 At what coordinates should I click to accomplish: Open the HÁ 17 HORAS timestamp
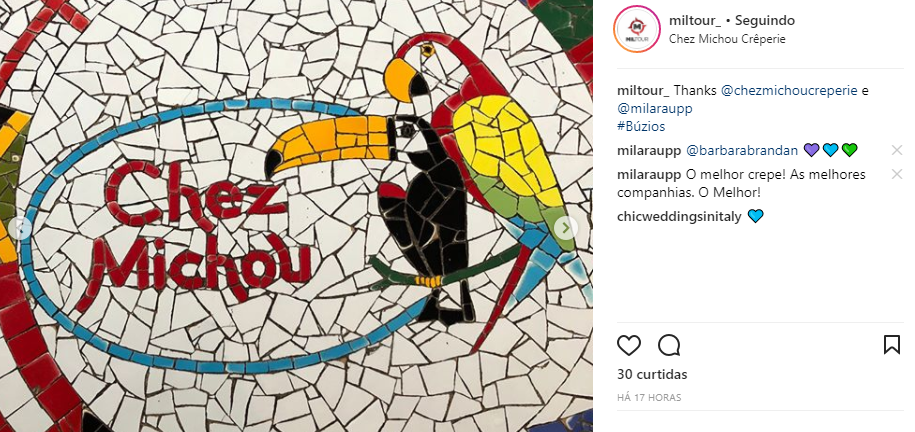pyautogui.click(x=649, y=398)
